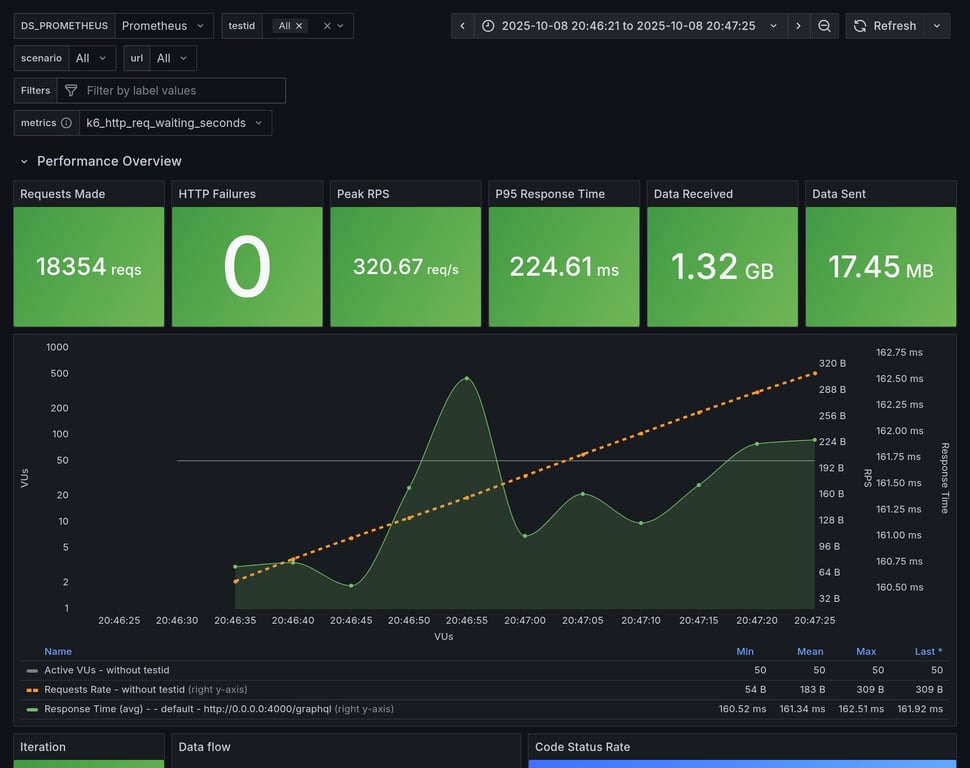This screenshot has height=768, width=970.
Task: Open the url variable dropdown
Action: tap(172, 58)
